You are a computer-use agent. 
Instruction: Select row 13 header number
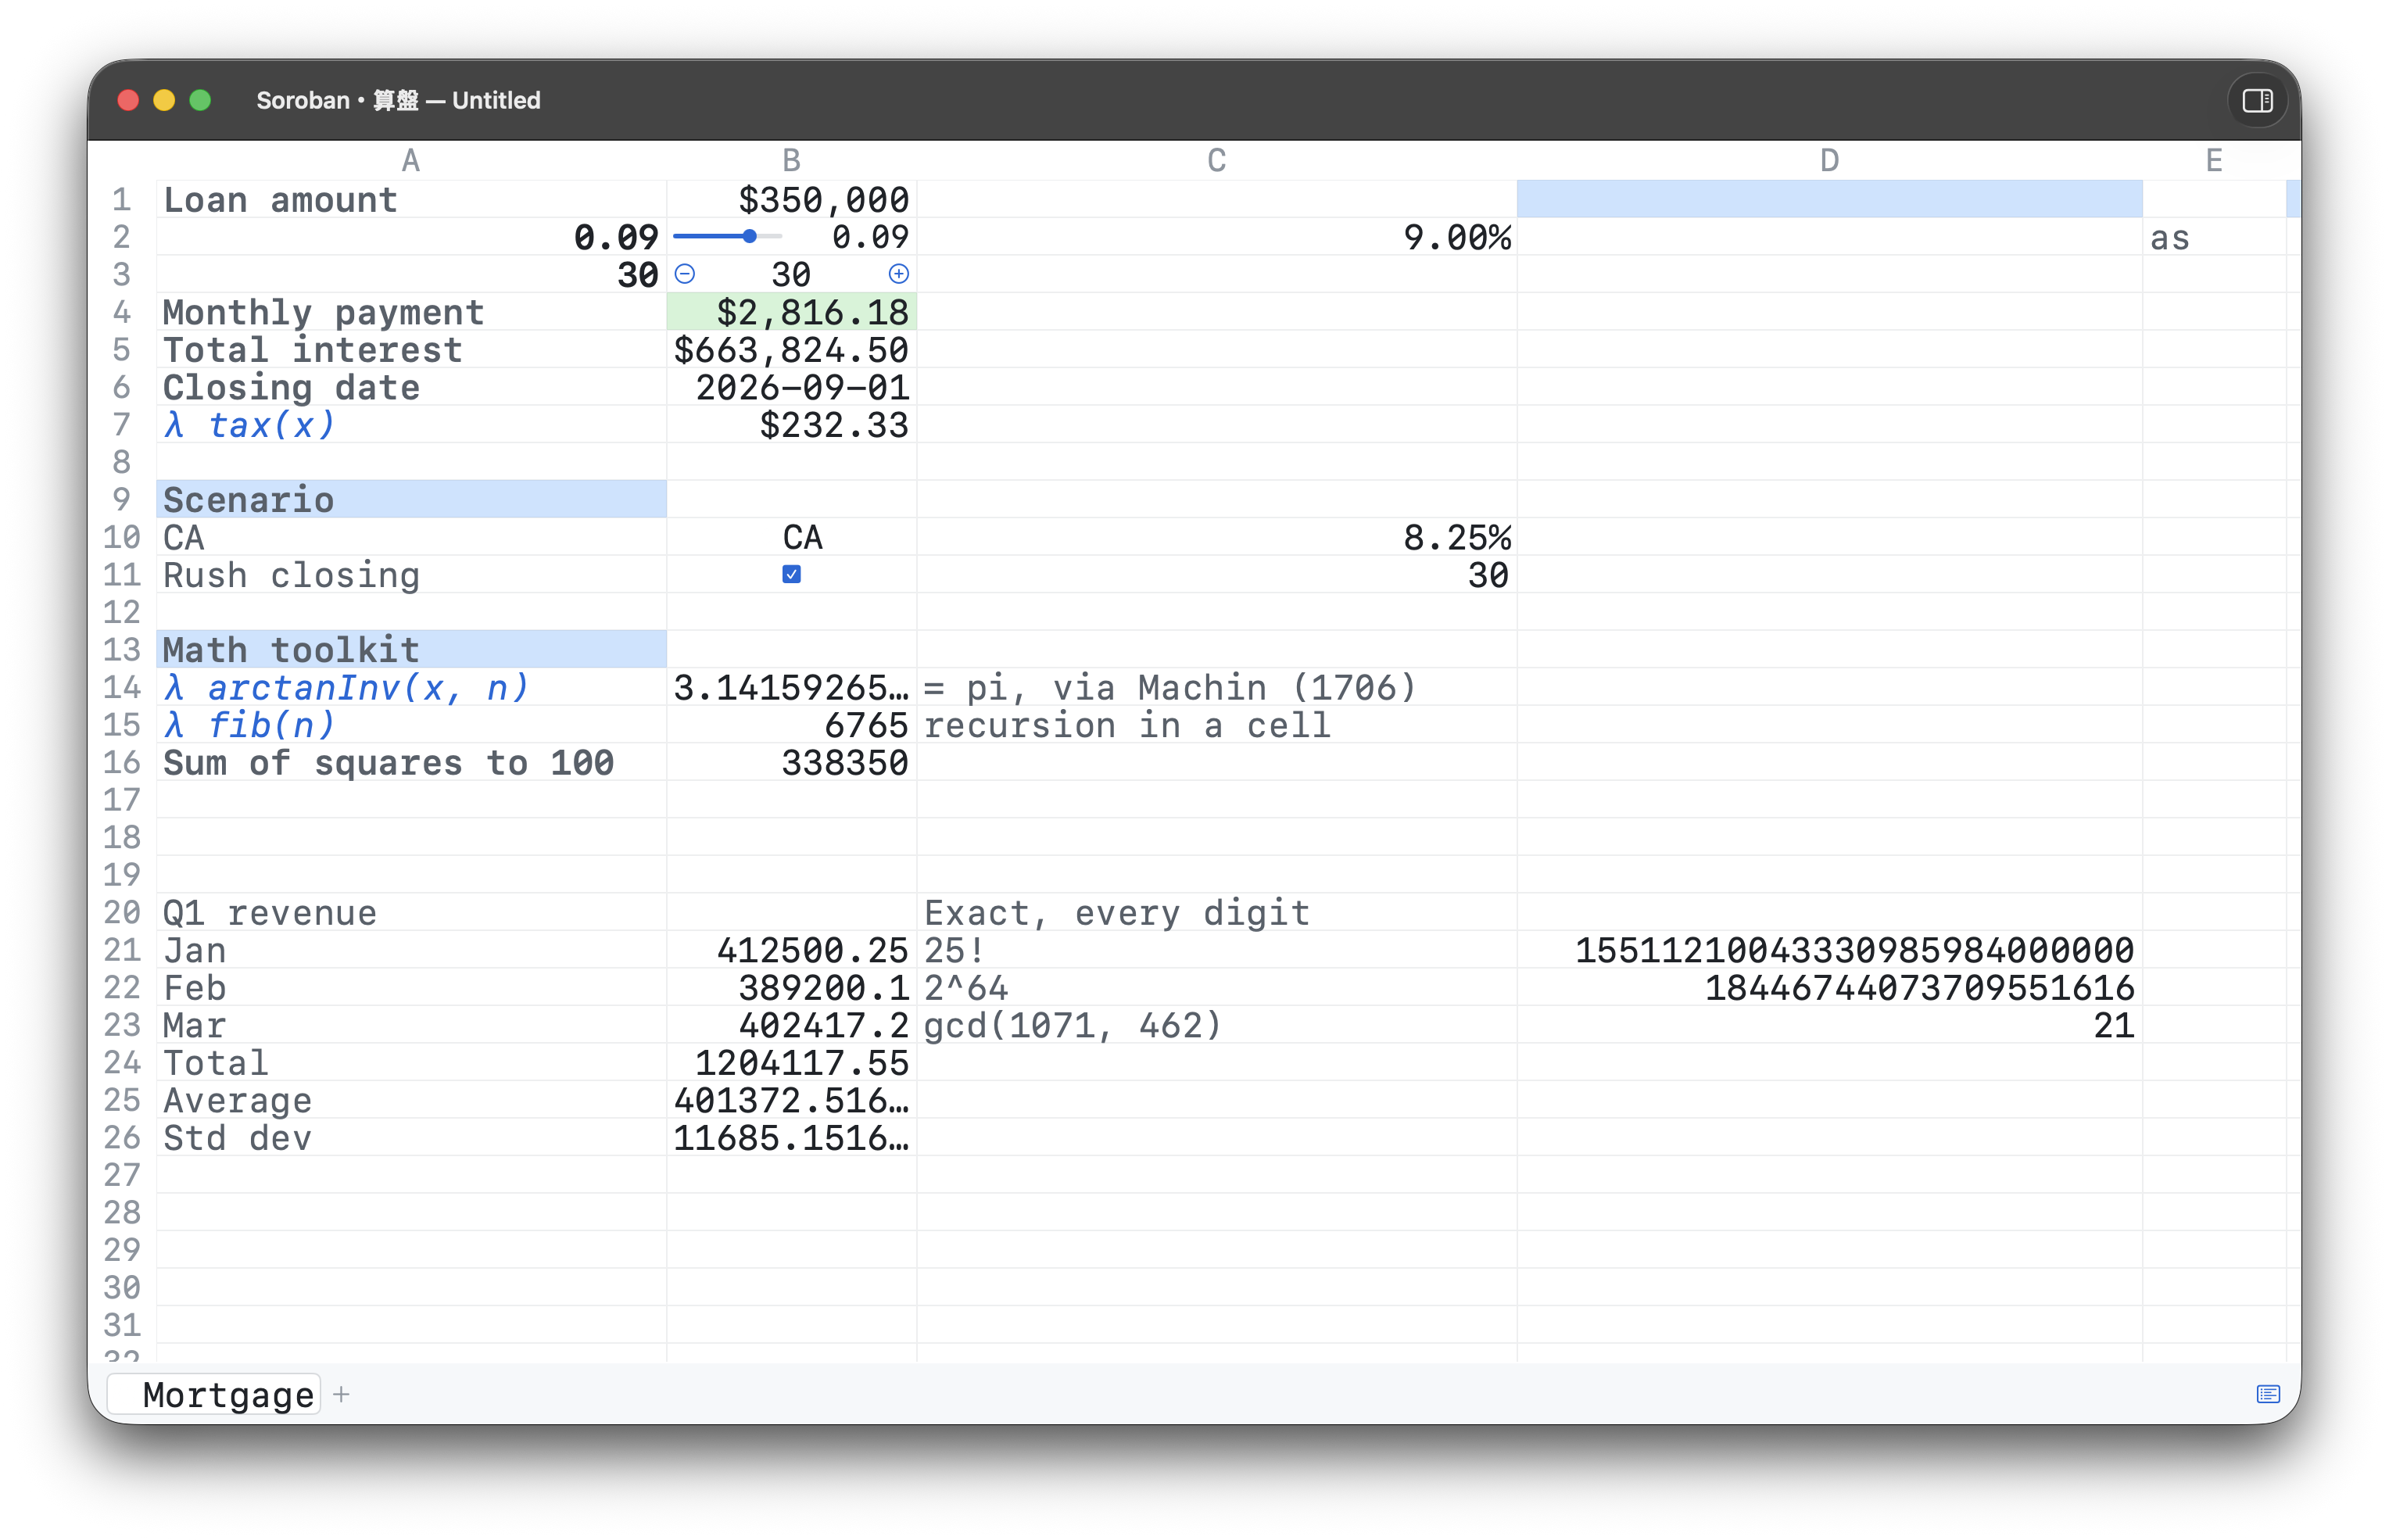pyautogui.click(x=122, y=649)
